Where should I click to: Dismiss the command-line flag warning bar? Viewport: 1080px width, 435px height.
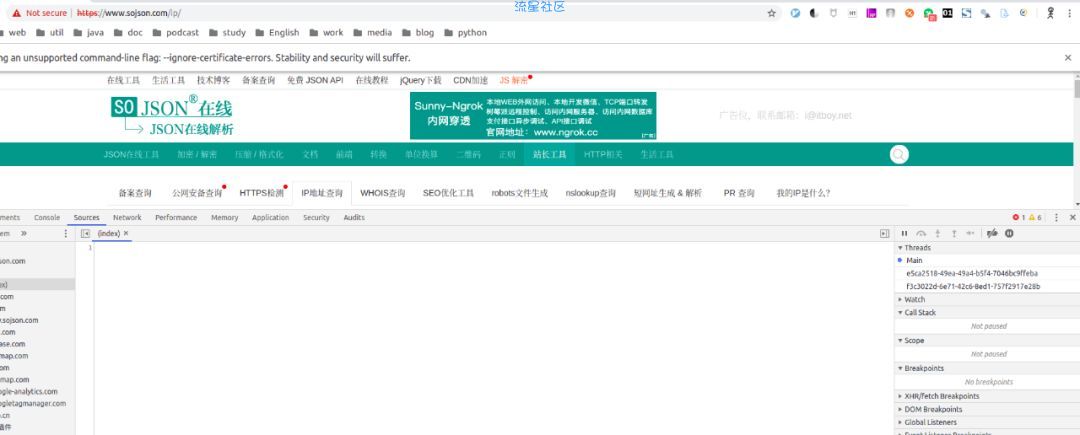(1068, 58)
